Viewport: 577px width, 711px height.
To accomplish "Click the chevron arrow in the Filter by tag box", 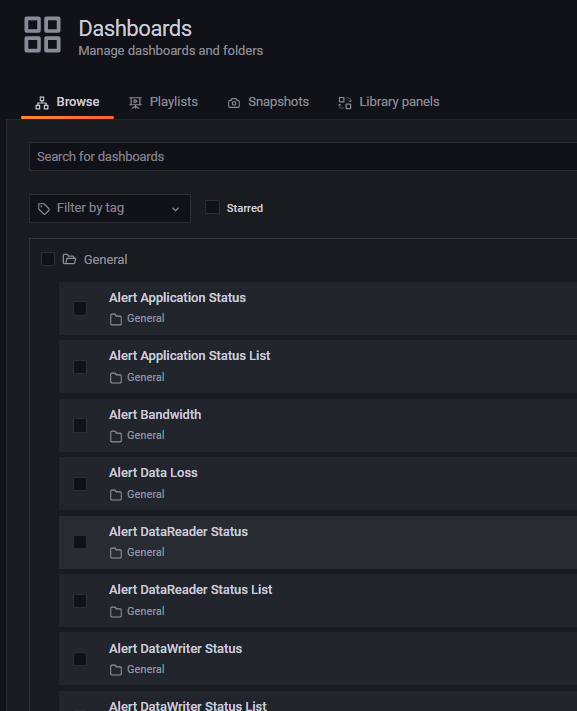I will coord(175,209).
